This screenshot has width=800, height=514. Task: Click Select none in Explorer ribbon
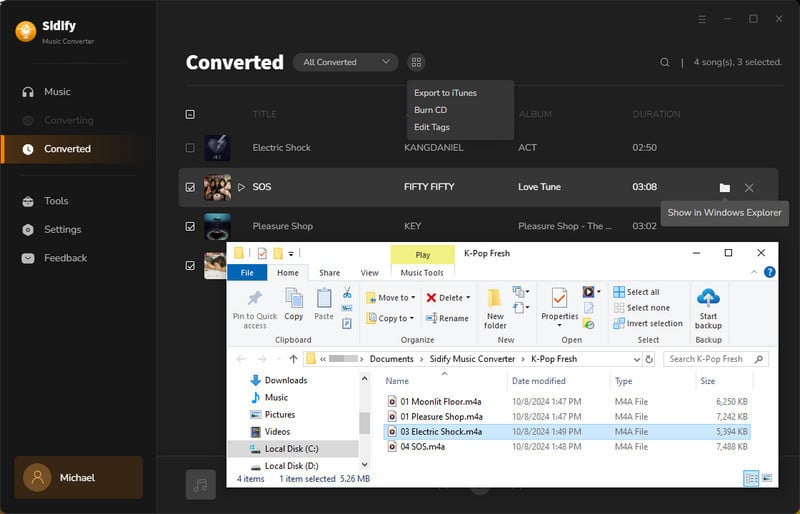coord(642,308)
